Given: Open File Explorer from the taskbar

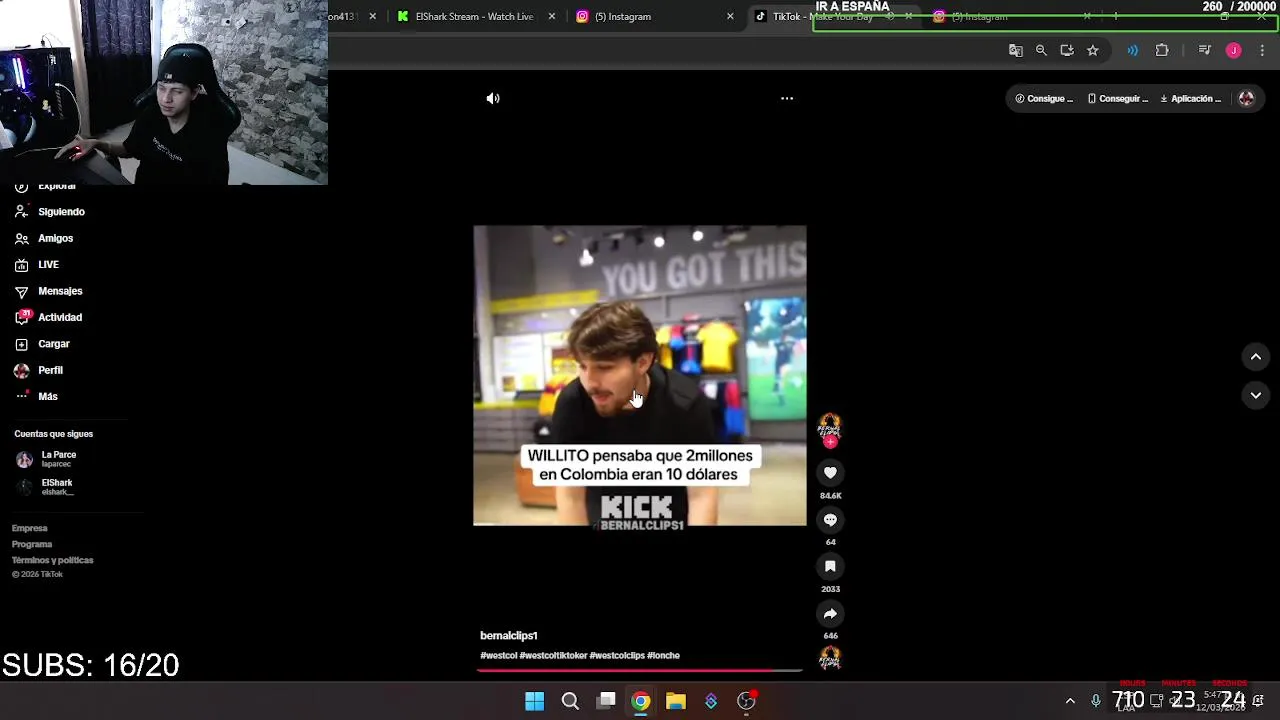Looking at the screenshot, I should pyautogui.click(x=676, y=701).
